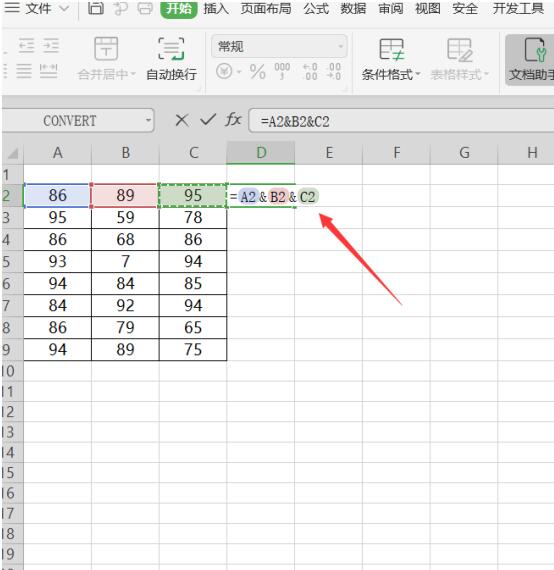Screen dimensions: 554x570
Task: Select cell B5 containing 7
Action: tap(125, 261)
